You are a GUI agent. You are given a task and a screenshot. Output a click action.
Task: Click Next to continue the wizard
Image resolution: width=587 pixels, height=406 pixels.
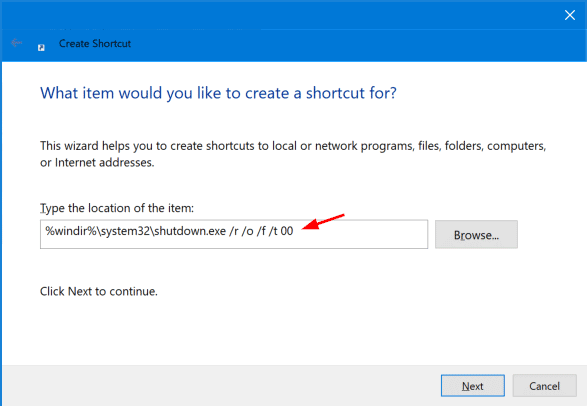pos(472,385)
